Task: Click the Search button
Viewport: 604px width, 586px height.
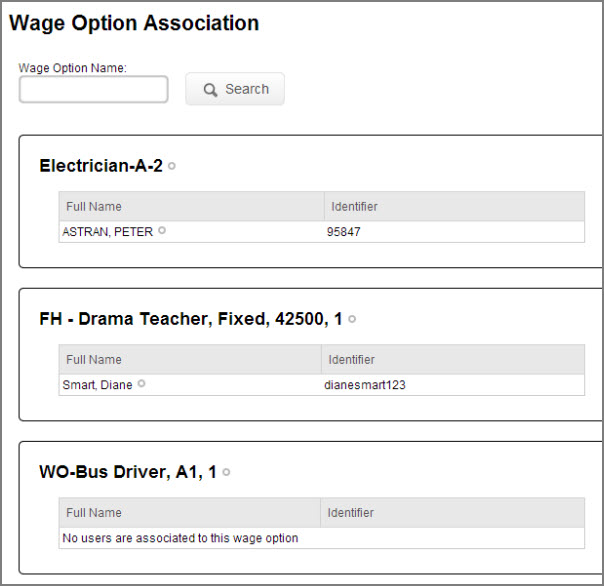Action: (x=235, y=89)
